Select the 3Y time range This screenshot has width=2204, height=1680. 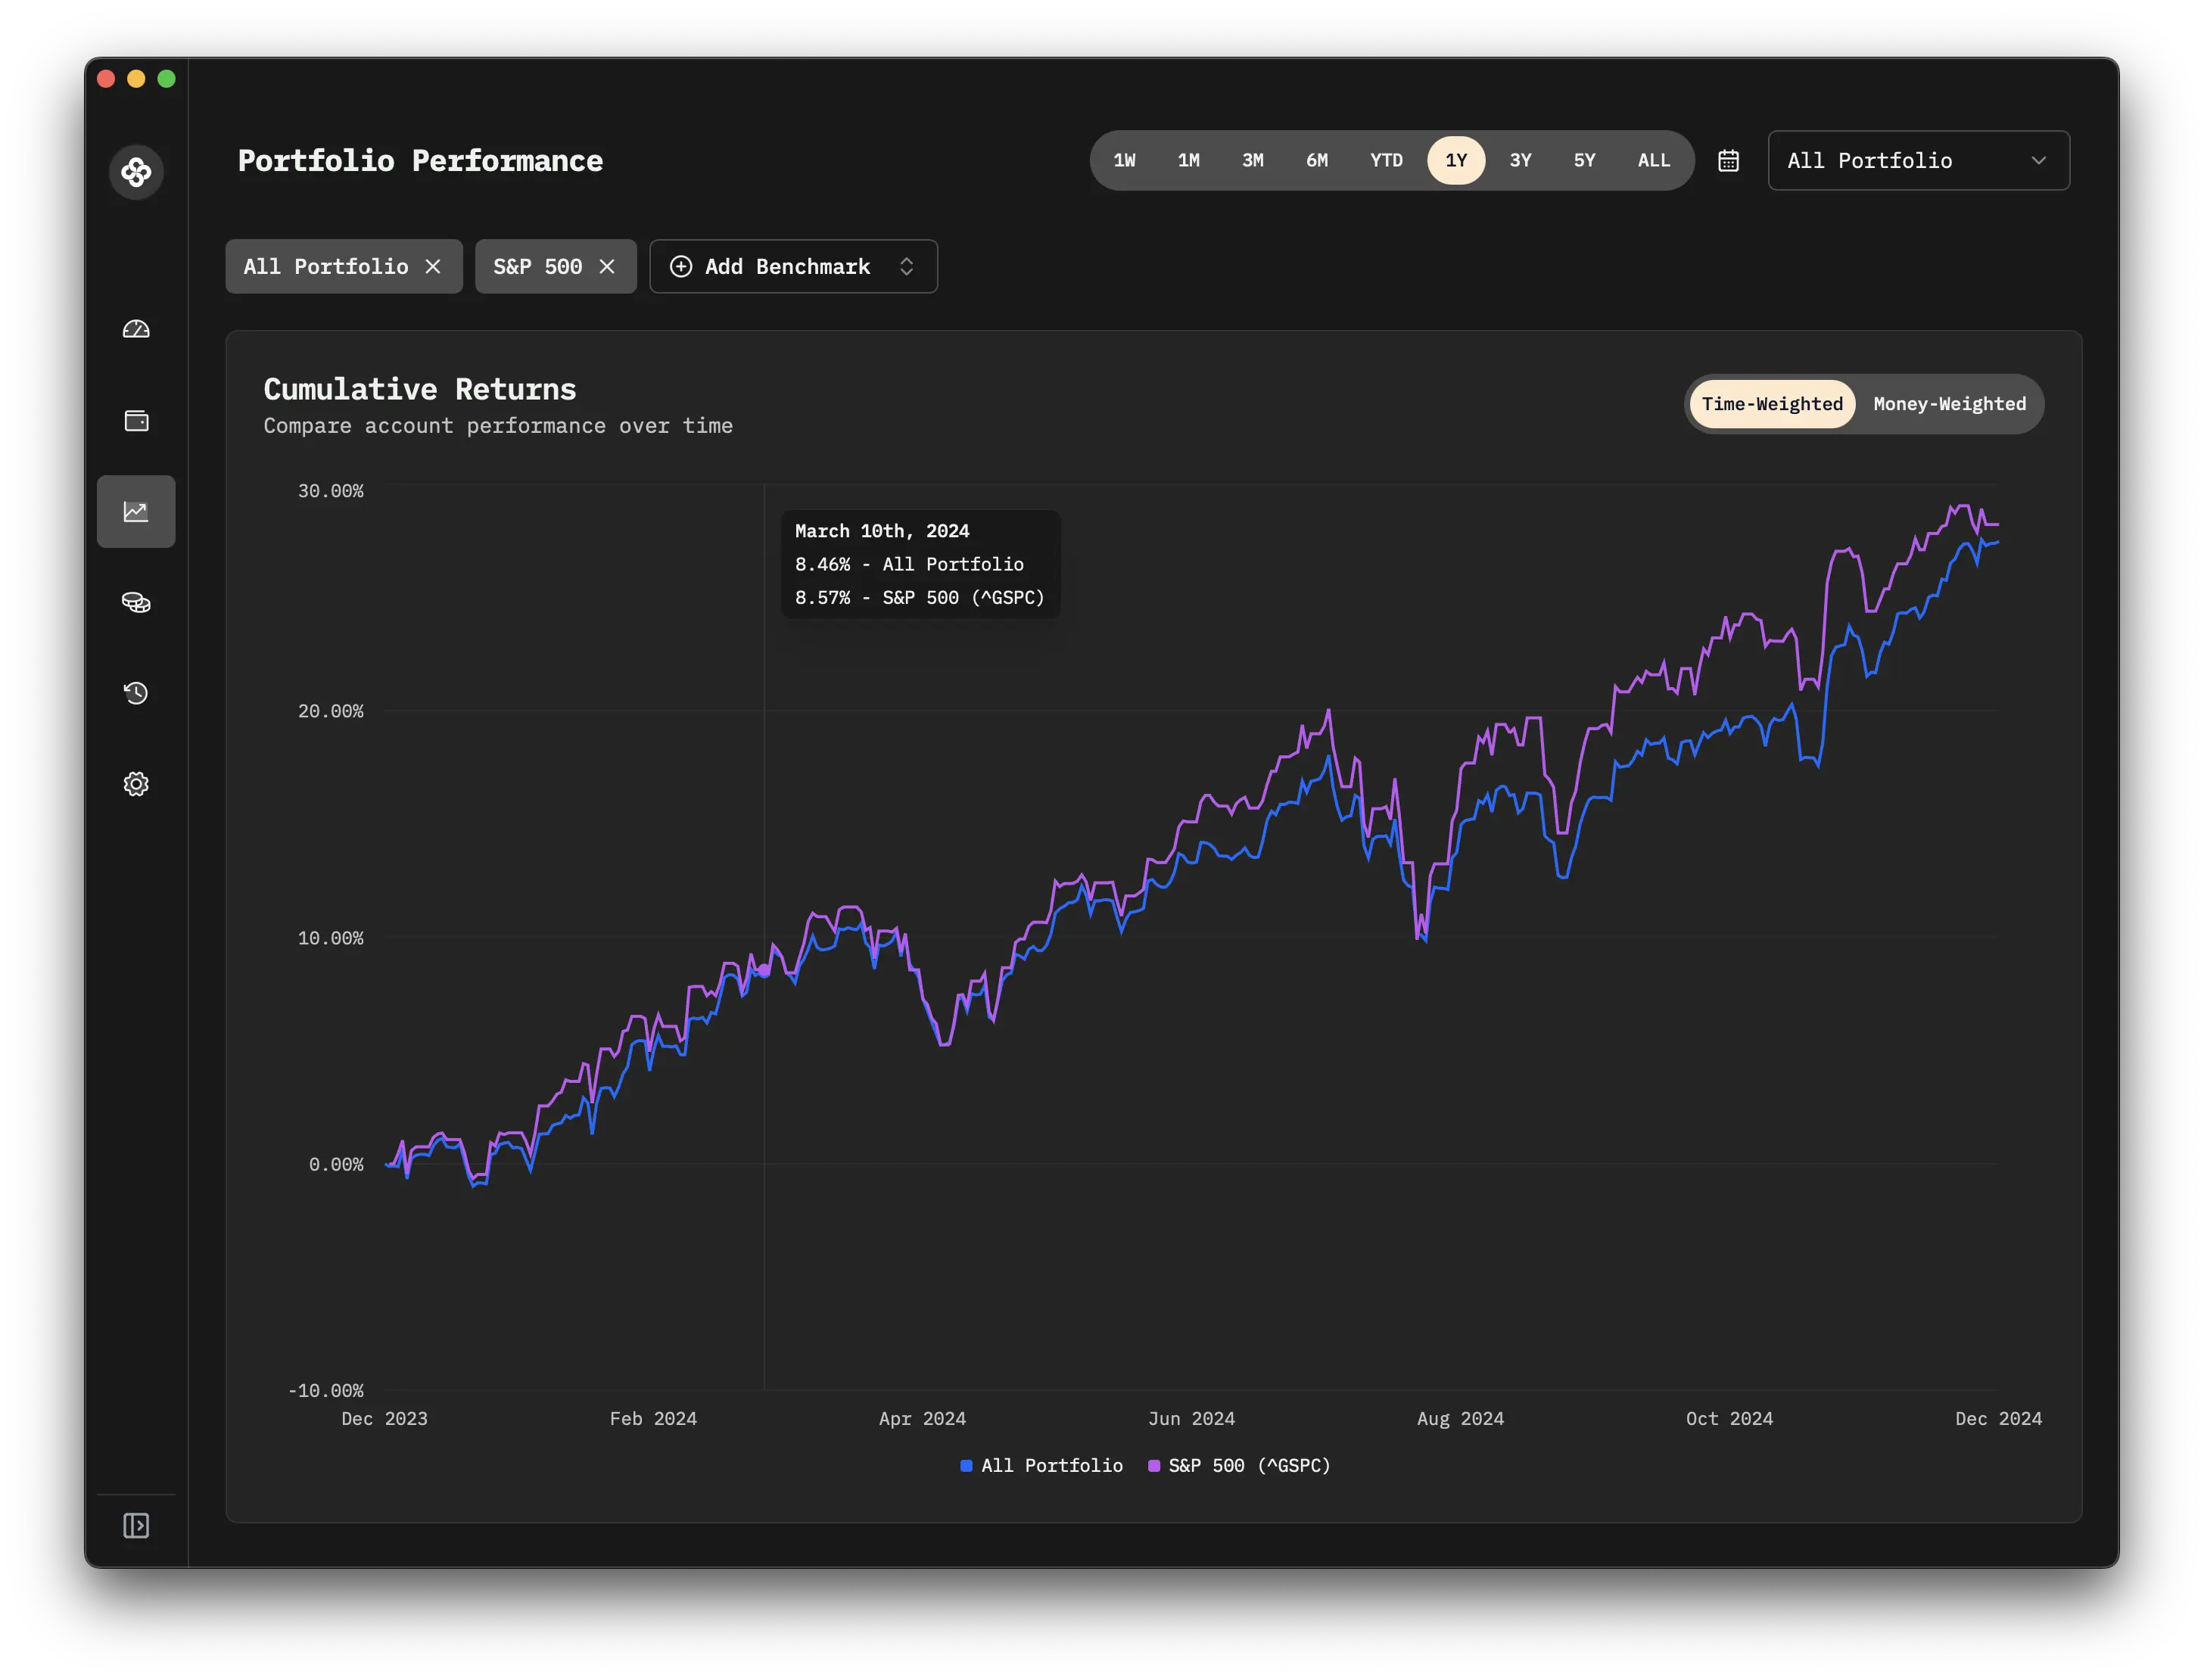[1520, 160]
